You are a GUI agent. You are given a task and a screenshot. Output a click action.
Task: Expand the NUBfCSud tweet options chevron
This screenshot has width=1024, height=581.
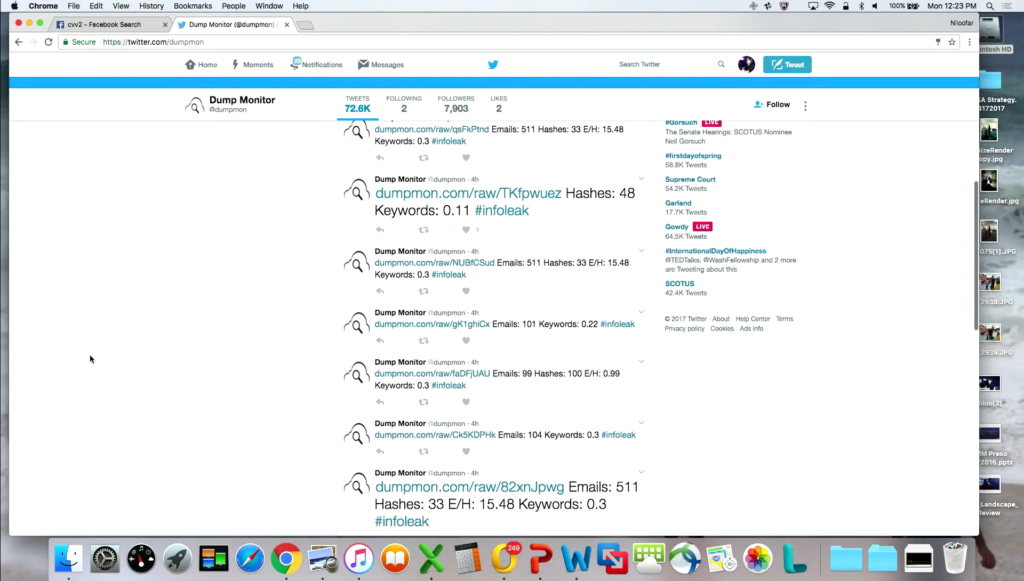[641, 250]
